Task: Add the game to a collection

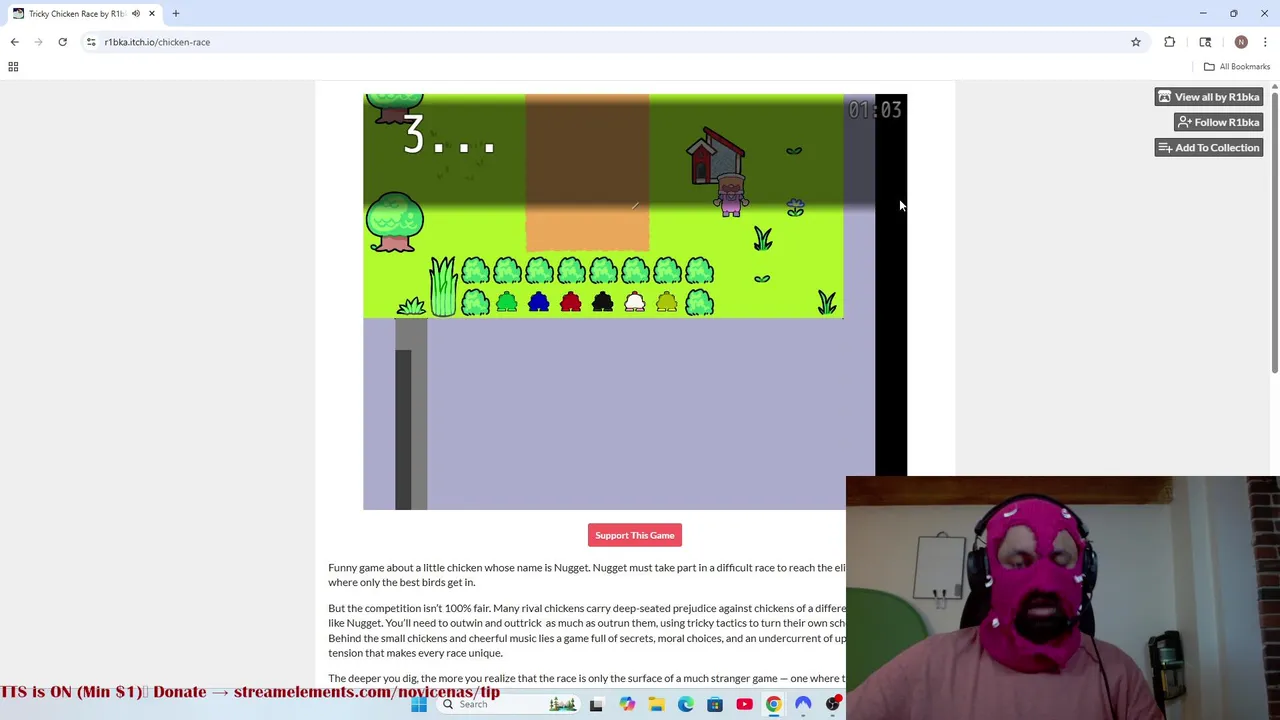Action: click(x=1208, y=148)
